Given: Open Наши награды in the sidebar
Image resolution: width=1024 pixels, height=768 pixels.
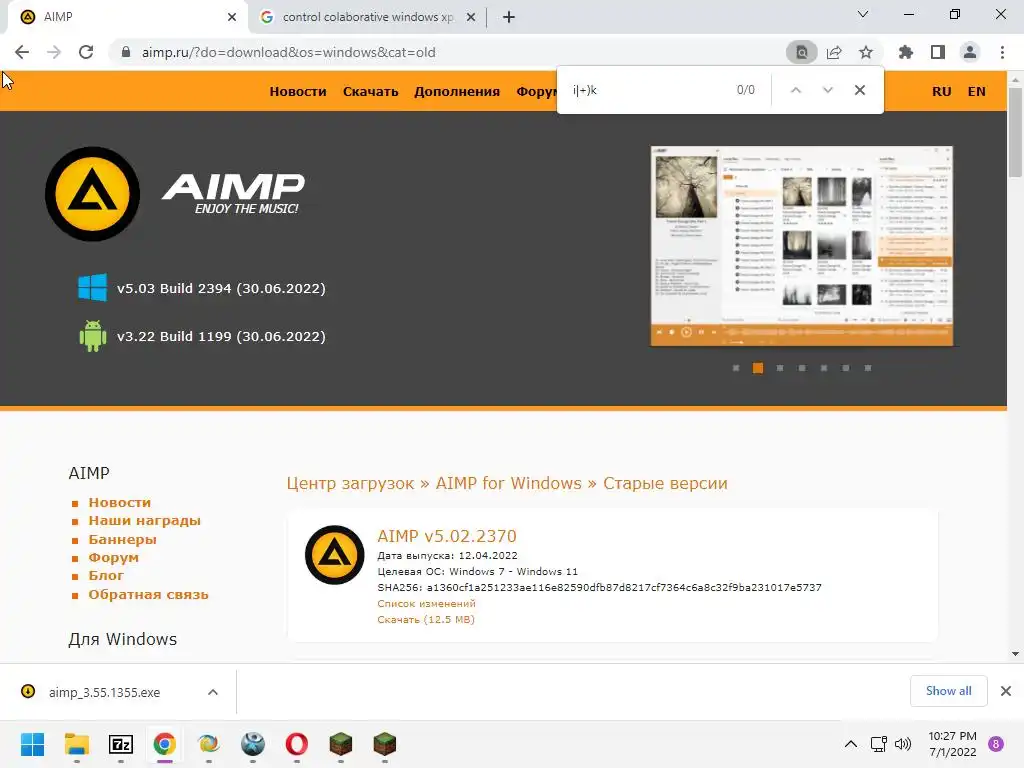Looking at the screenshot, I should [x=144, y=520].
